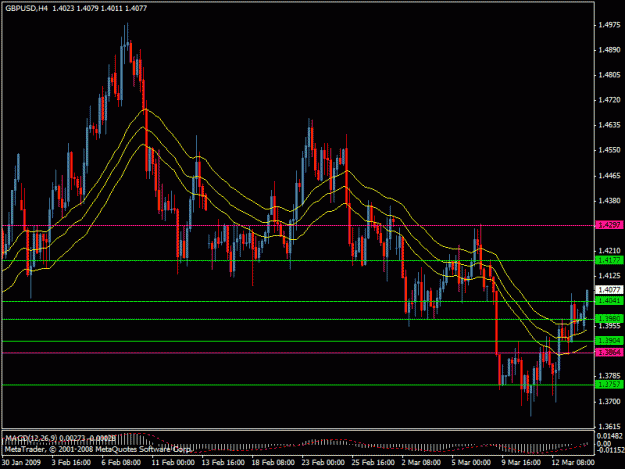Click the 23 Feb 00:00 time label
Image resolution: width=625 pixels, height=469 pixels.
323,463
